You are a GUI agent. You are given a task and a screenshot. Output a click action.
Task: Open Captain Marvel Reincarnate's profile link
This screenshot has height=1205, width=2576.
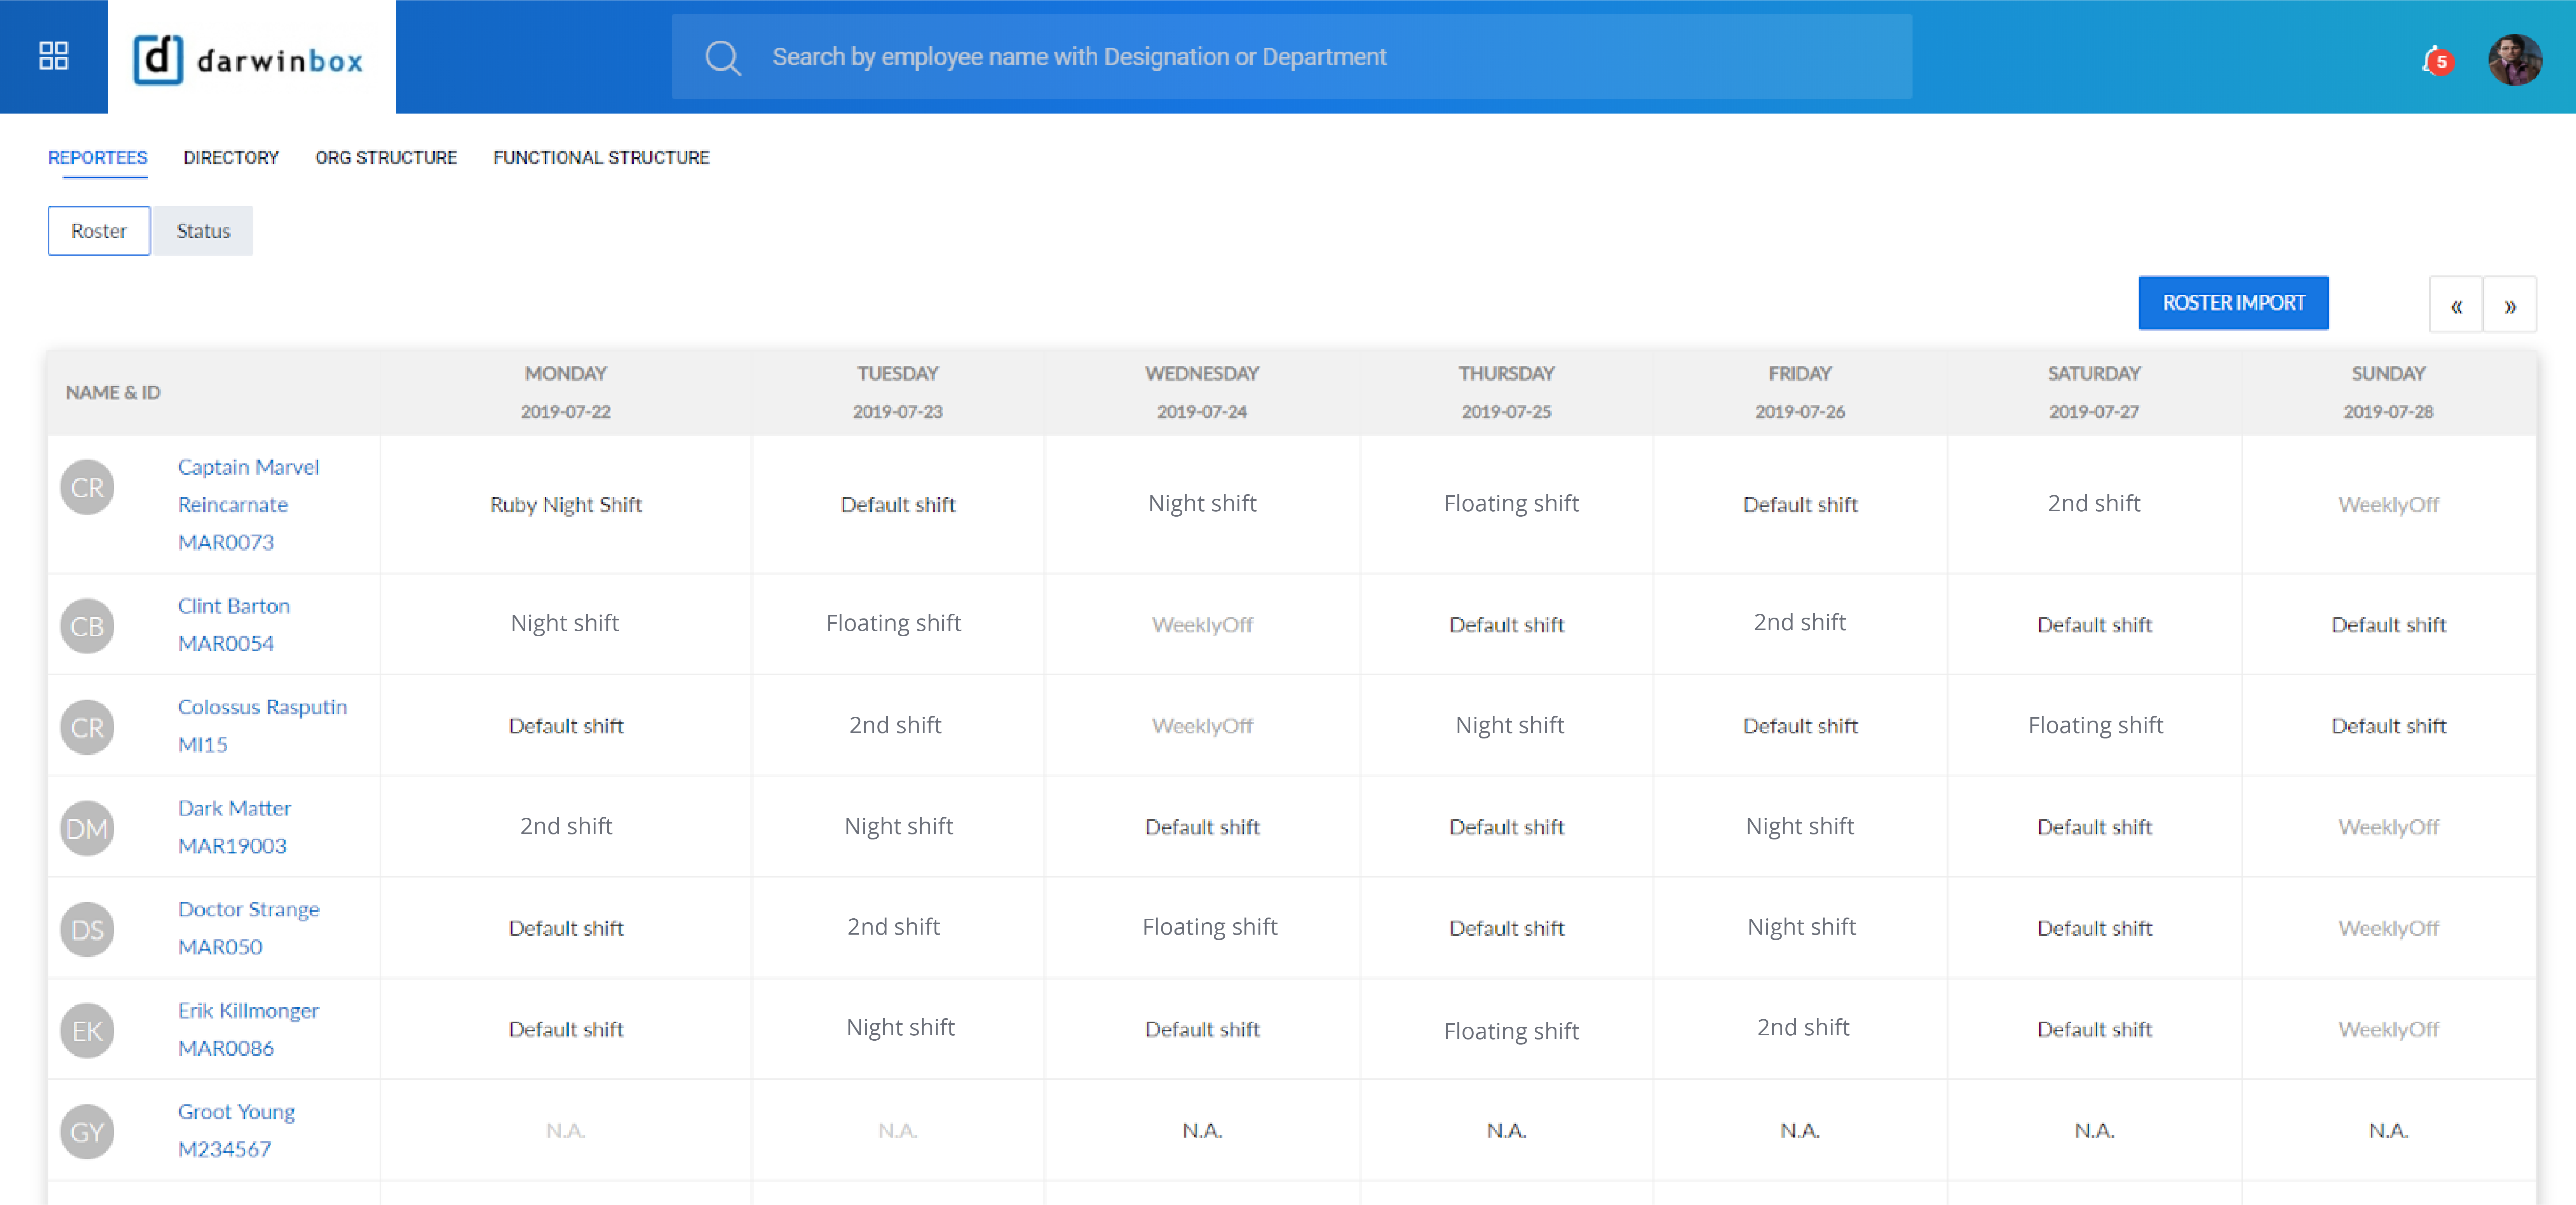tap(248, 467)
